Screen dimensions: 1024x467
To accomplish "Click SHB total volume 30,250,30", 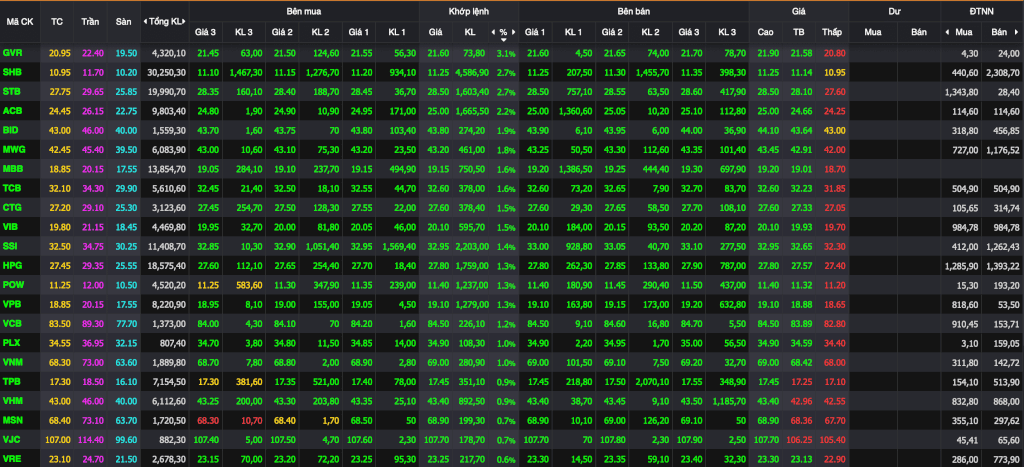I will 168,72.
